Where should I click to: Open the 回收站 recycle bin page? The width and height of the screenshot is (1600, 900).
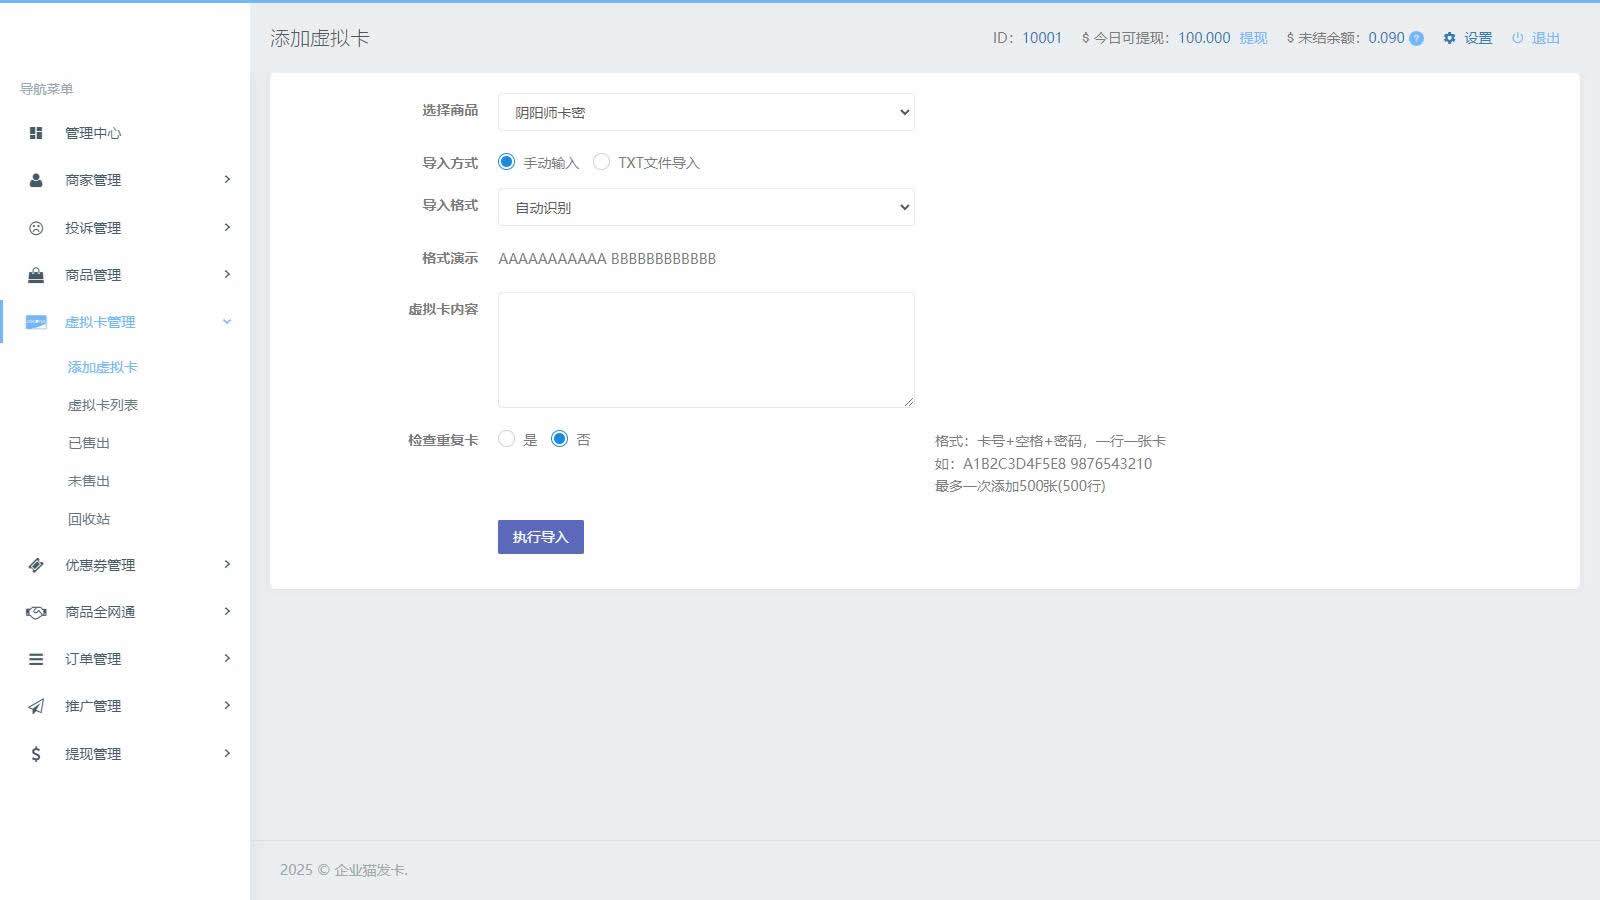[89, 518]
